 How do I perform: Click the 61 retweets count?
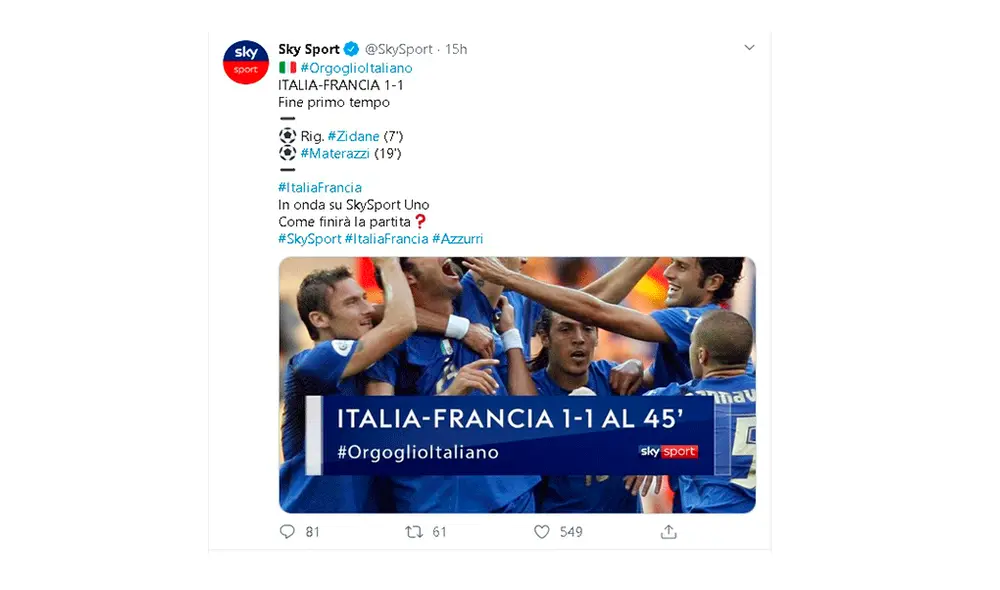439,532
